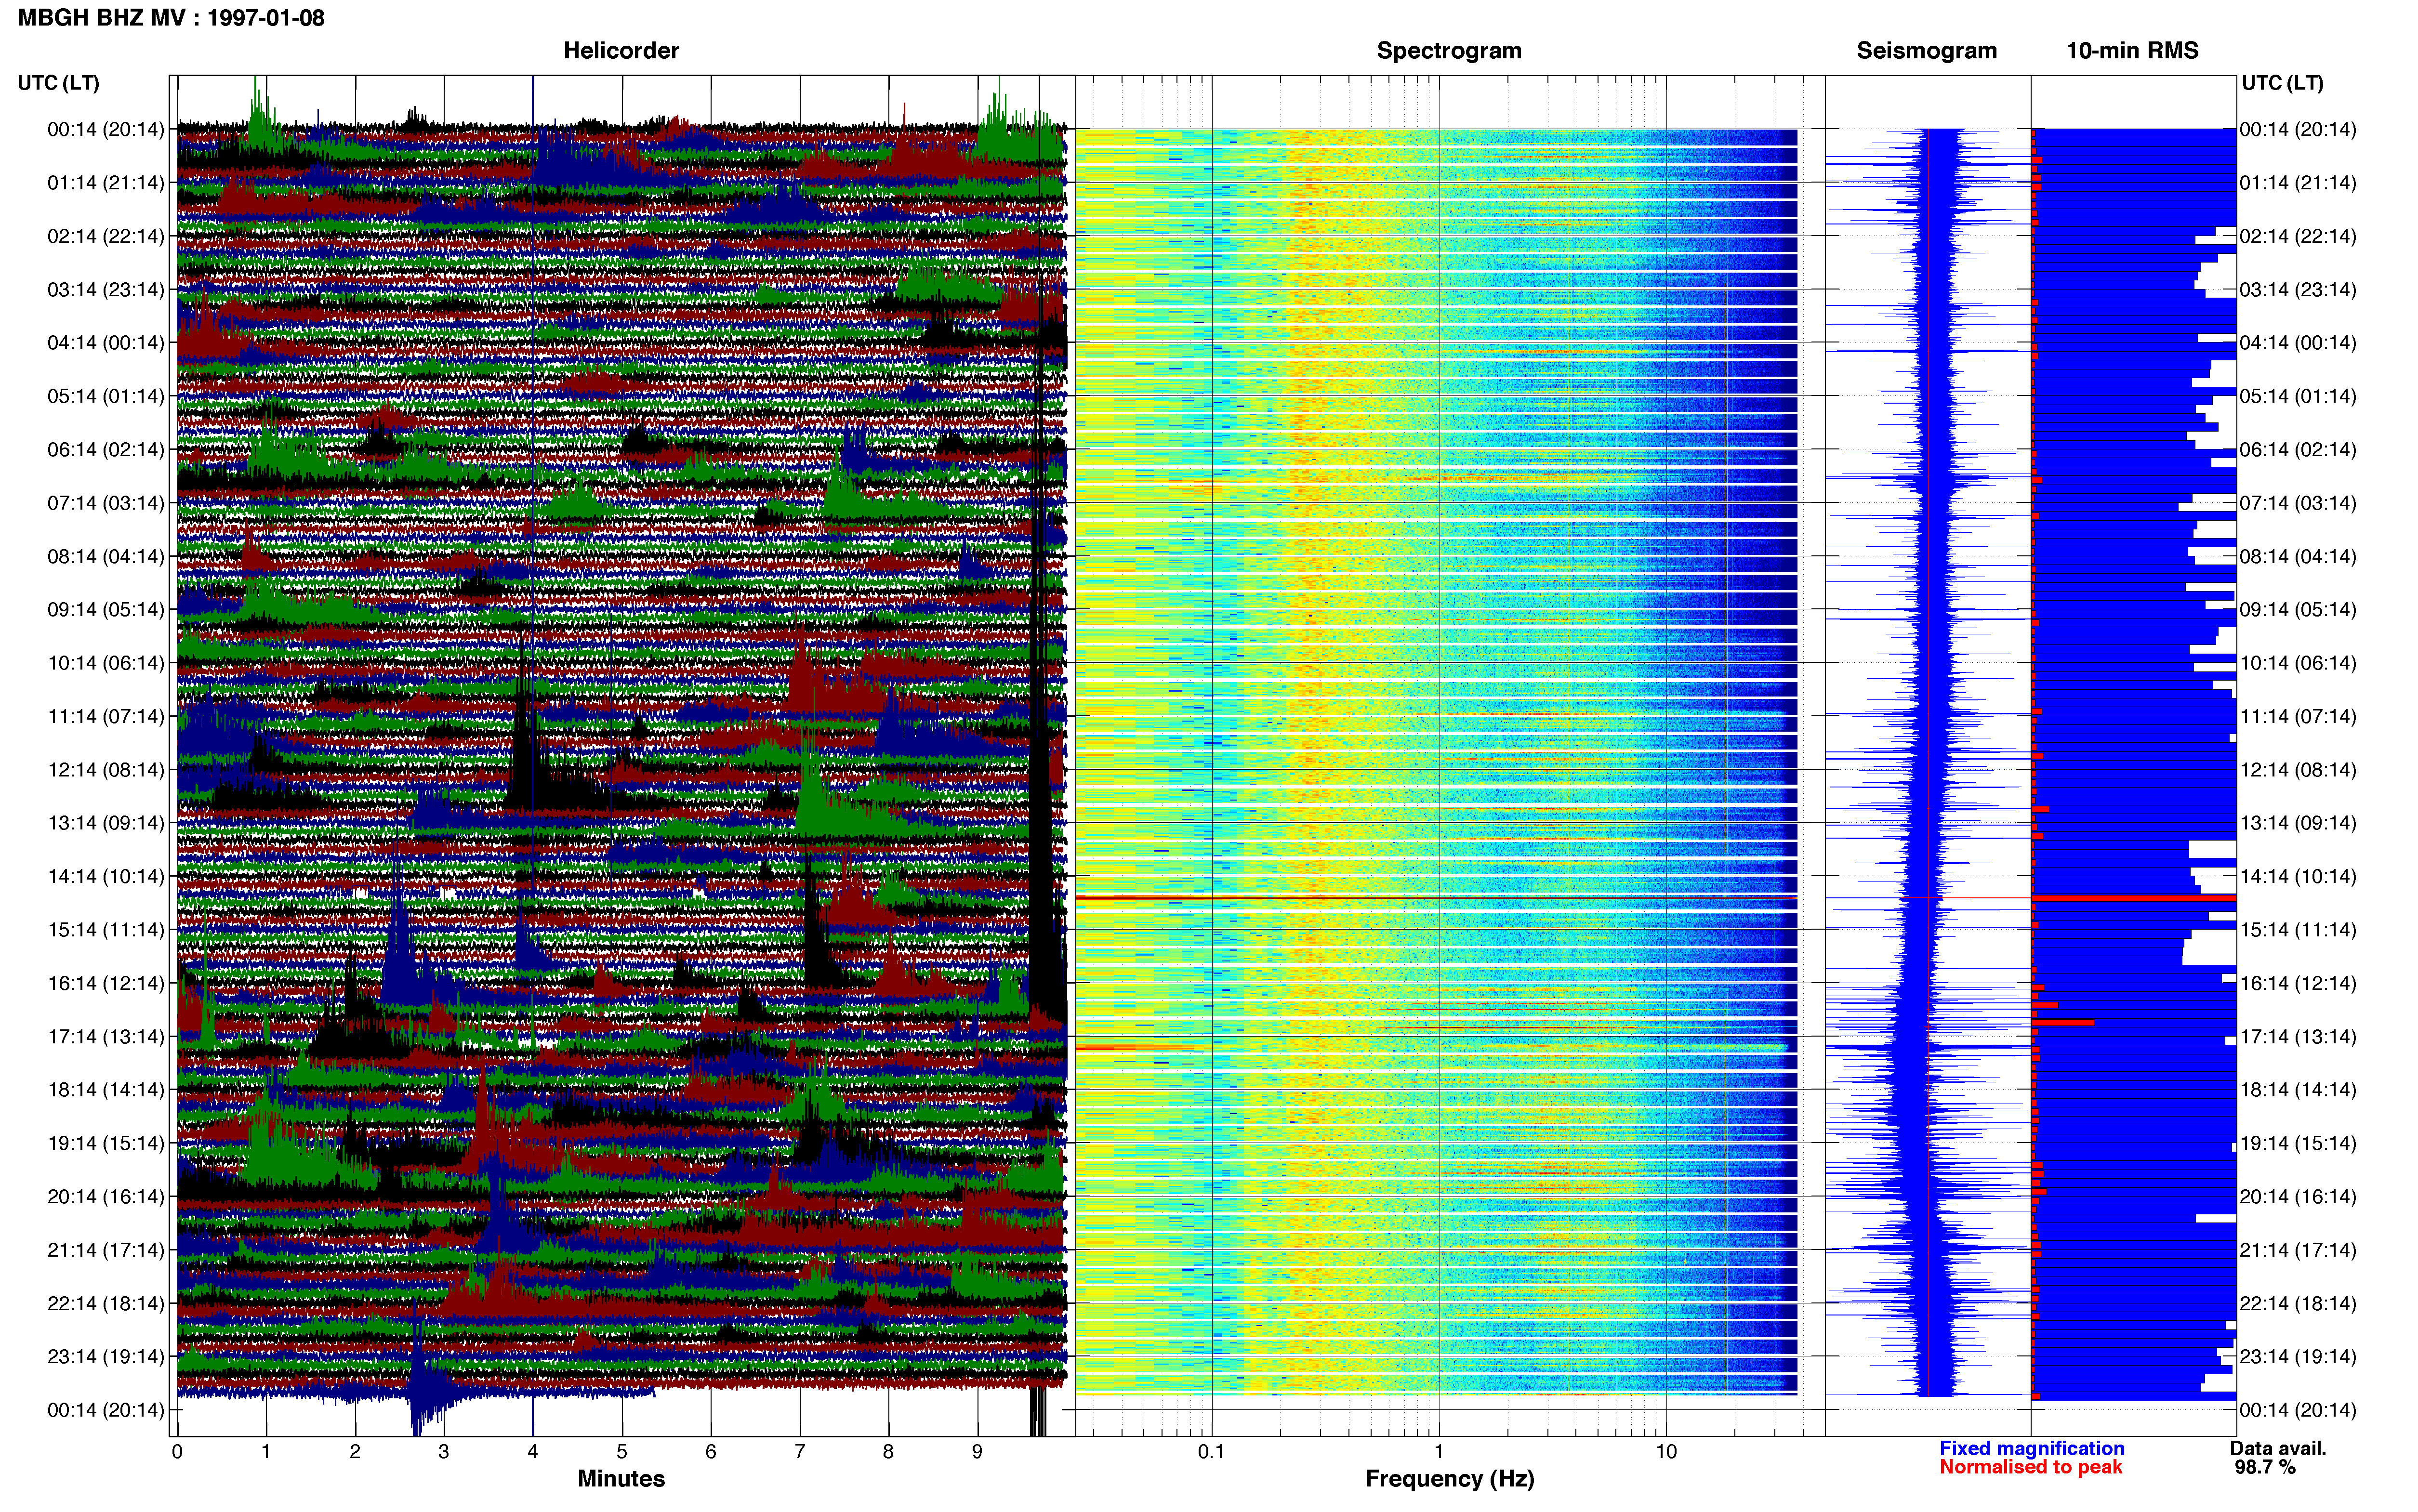Viewport: 2418px width, 1512px height.
Task: Click the left 'UTC (LT)' axis header
Action: coord(59,83)
